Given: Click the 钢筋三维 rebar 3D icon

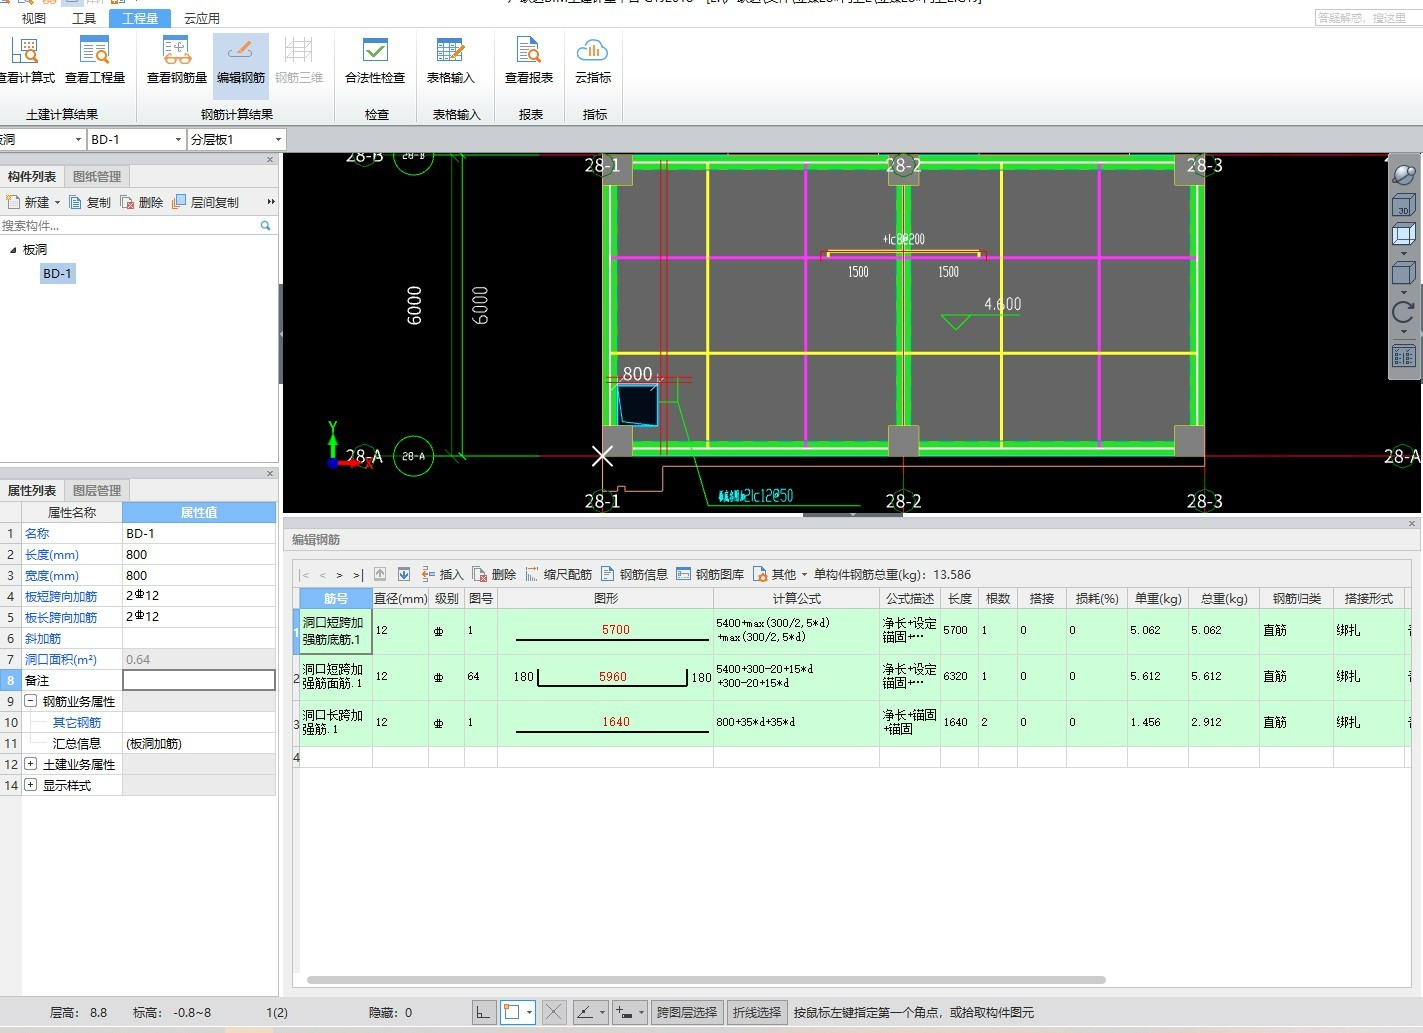Looking at the screenshot, I should coord(299,60).
